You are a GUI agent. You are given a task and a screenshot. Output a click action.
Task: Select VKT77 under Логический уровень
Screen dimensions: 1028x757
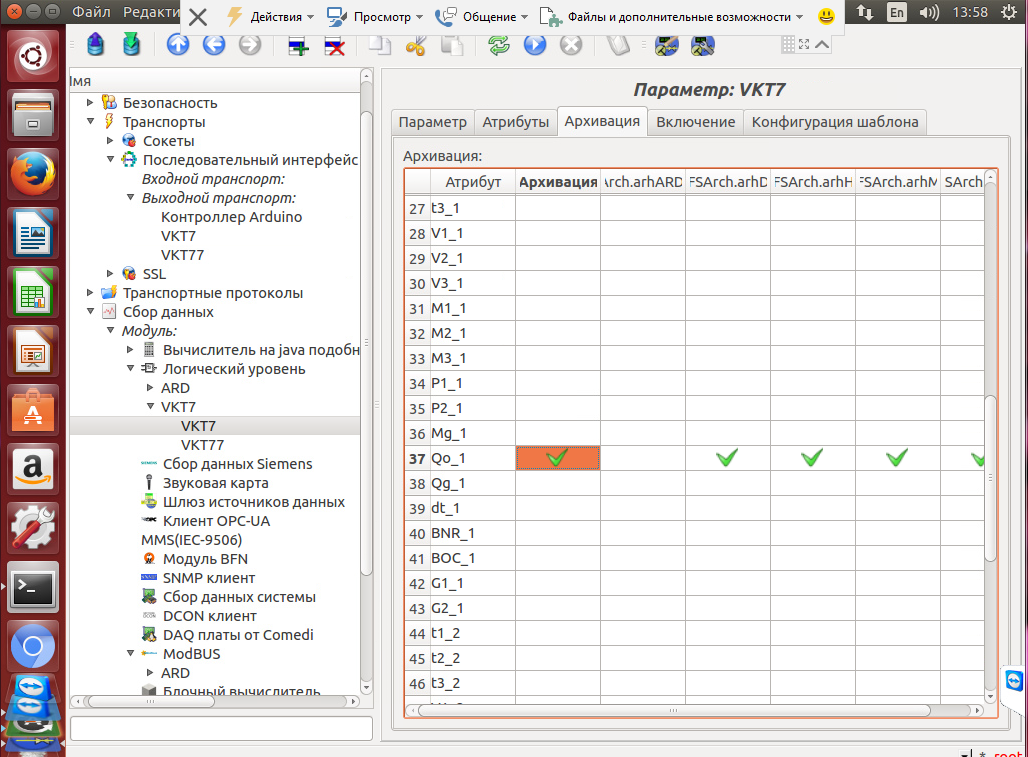point(202,445)
